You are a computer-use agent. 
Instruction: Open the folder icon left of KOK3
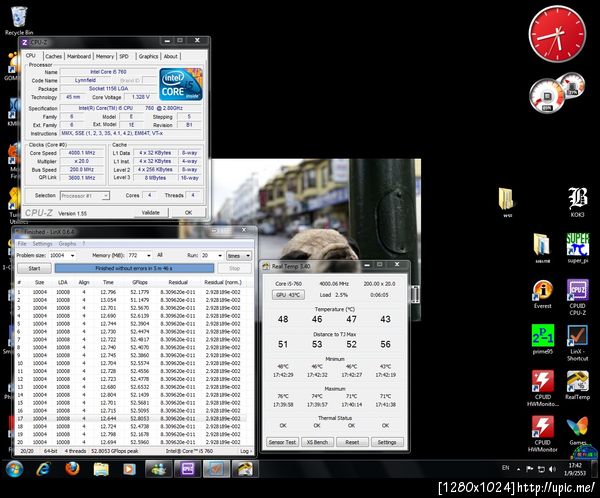coord(507,201)
